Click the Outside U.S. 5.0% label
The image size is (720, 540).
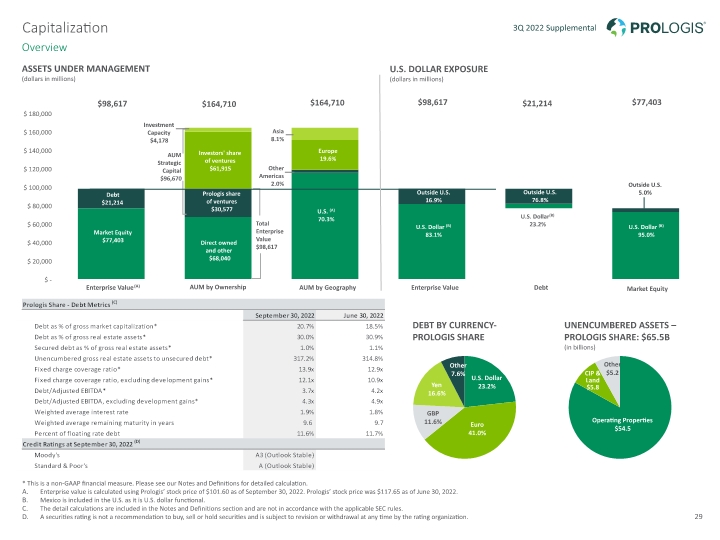click(645, 189)
